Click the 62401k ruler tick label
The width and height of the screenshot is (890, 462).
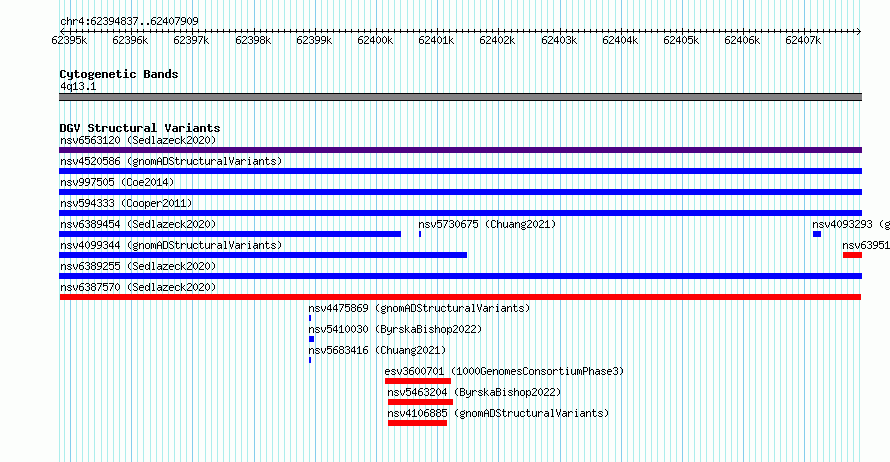coord(436,40)
